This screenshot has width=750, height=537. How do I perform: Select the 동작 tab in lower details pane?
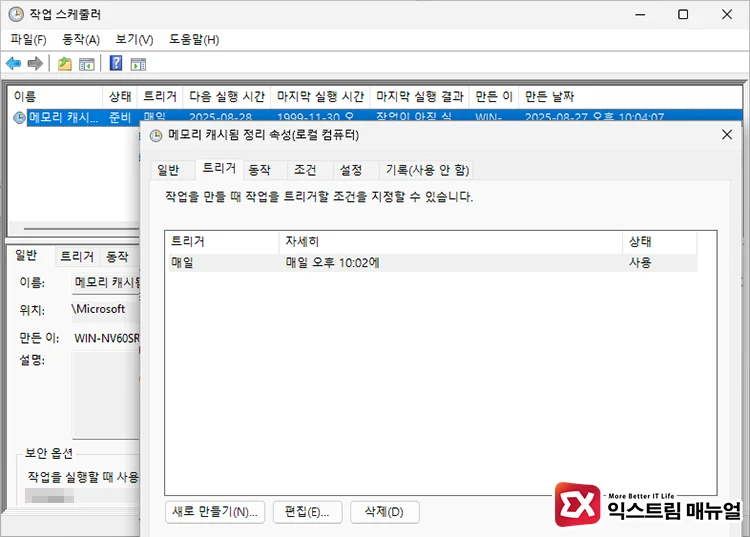tap(117, 257)
